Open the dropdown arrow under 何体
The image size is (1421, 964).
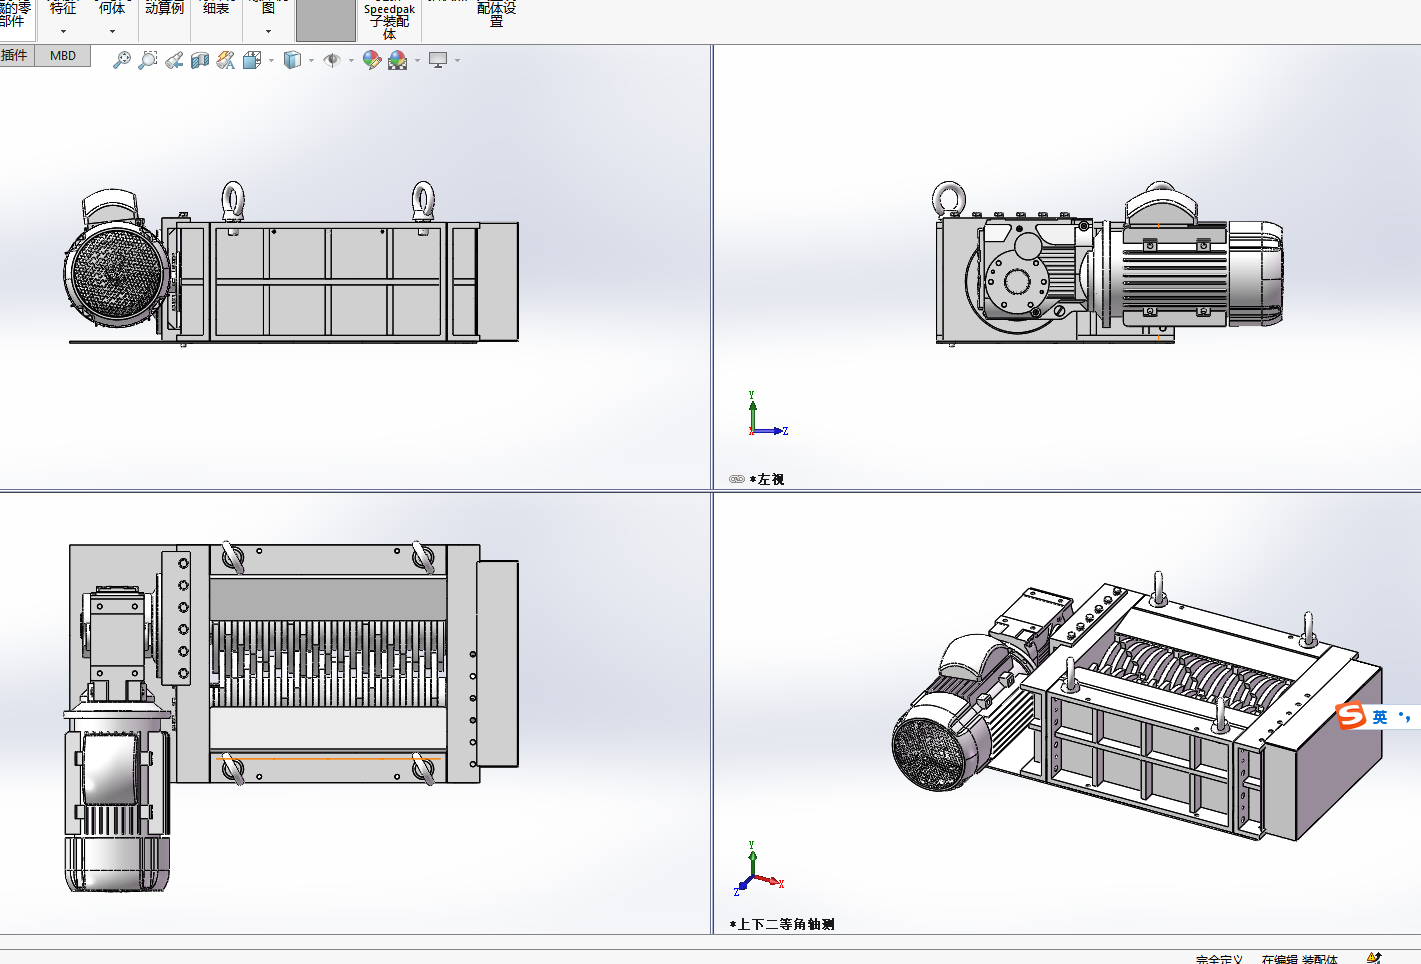(x=112, y=31)
